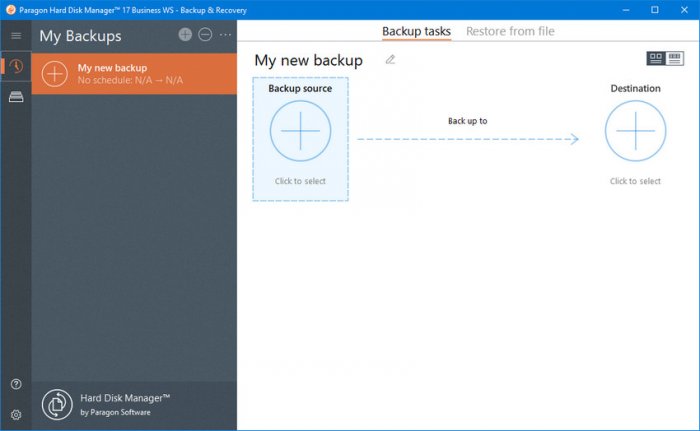Screen dimensions: 700x431
Task: Click the 'Click to select' text under Backup source
Action: pos(300,181)
